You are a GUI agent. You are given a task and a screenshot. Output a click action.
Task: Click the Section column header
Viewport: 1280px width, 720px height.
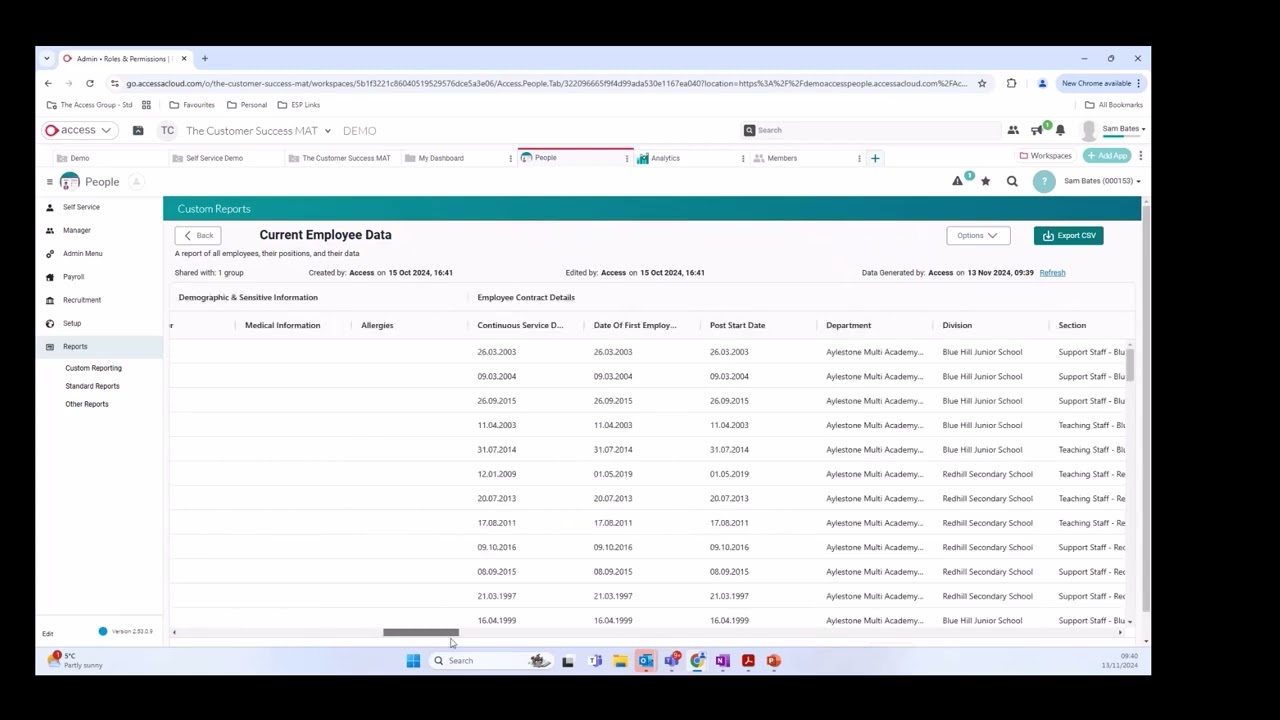[x=1072, y=325]
